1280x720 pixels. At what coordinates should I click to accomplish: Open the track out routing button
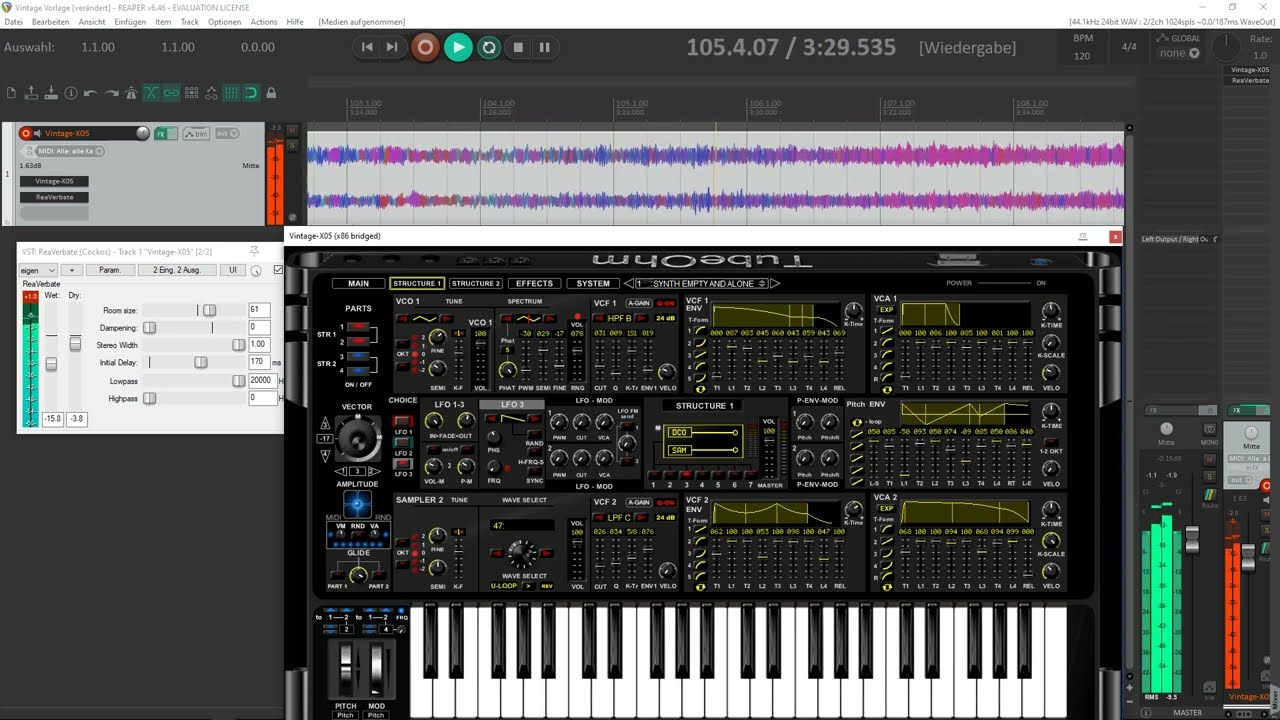coord(228,134)
